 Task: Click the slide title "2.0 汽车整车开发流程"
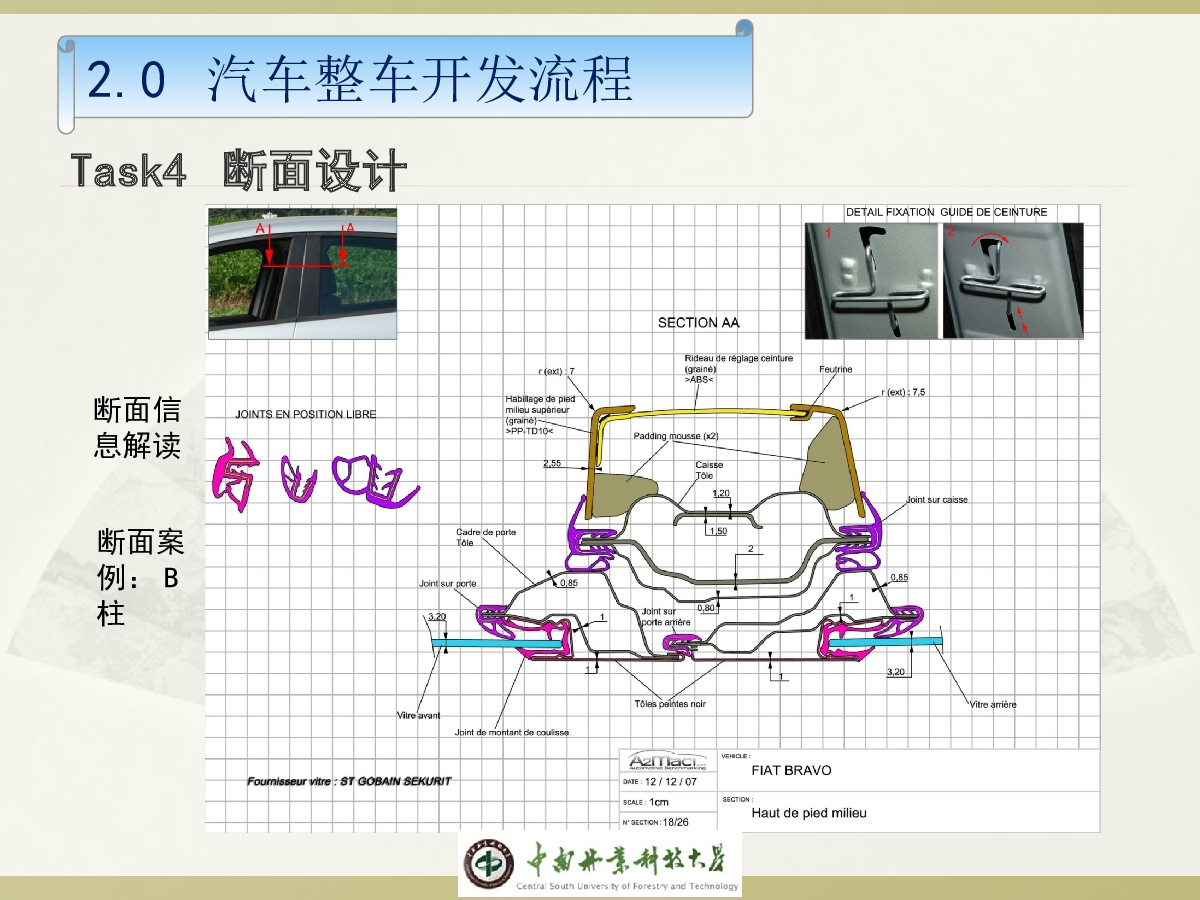point(360,81)
